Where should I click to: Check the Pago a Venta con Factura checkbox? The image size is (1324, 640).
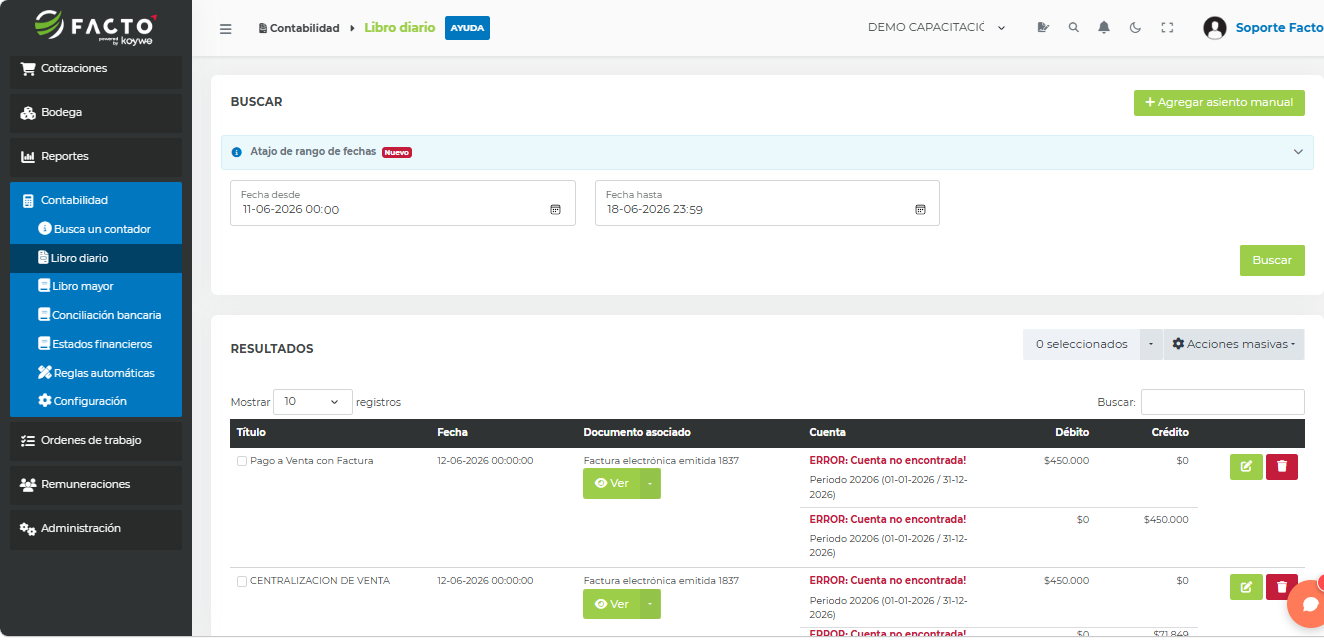(x=242, y=461)
